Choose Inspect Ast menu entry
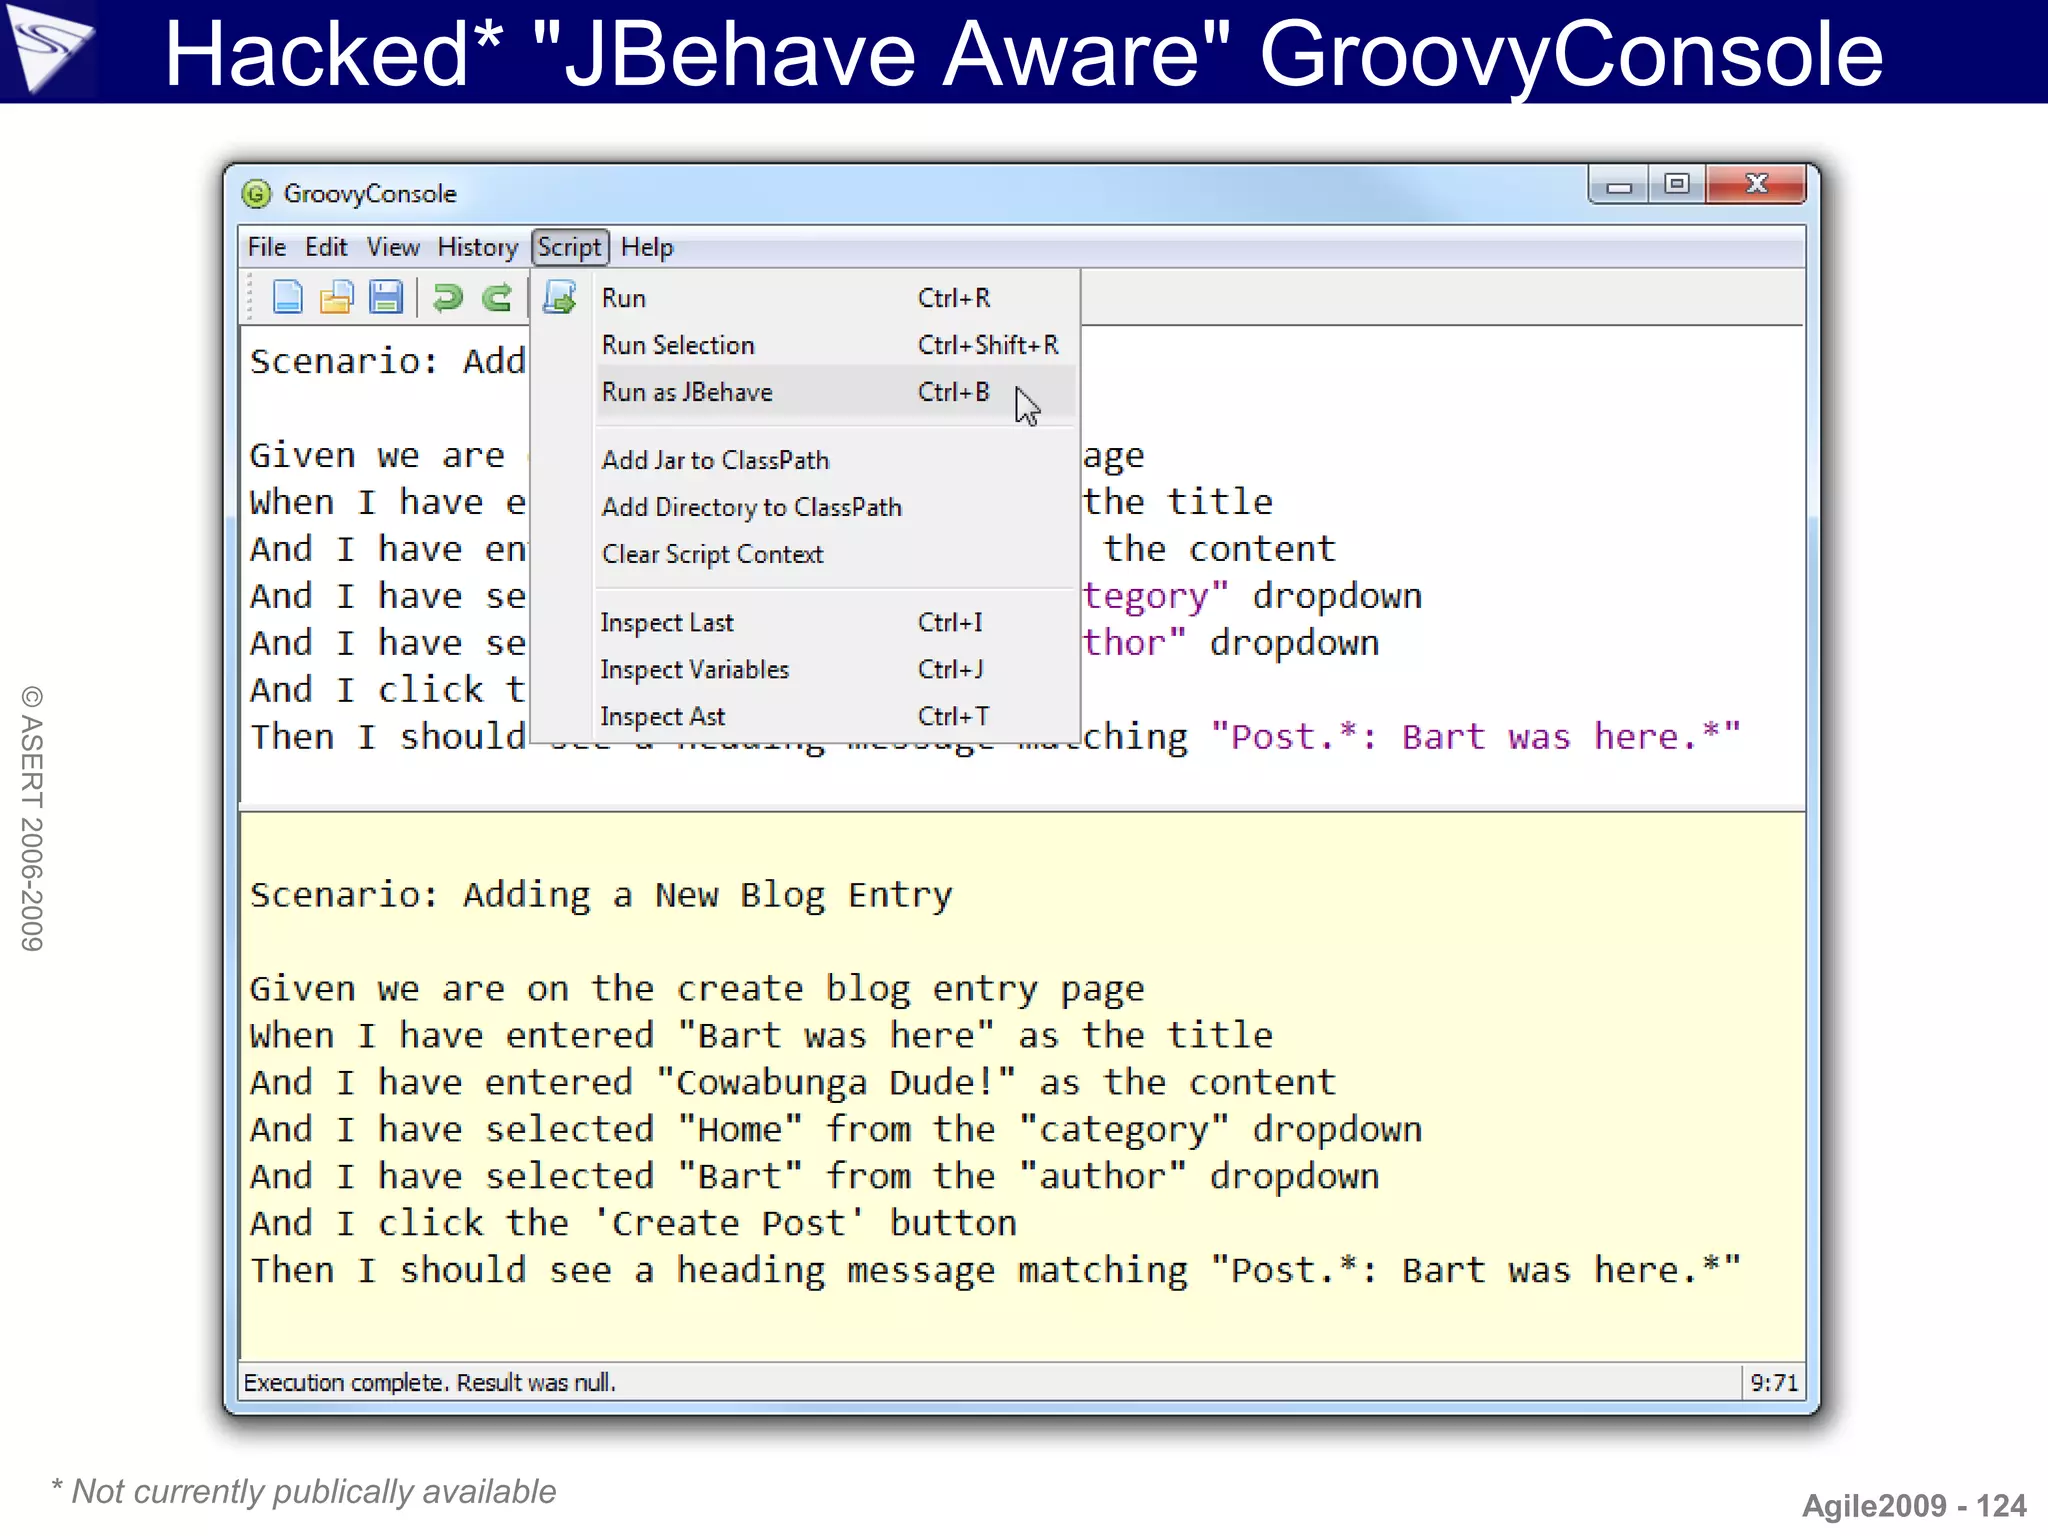 836,716
